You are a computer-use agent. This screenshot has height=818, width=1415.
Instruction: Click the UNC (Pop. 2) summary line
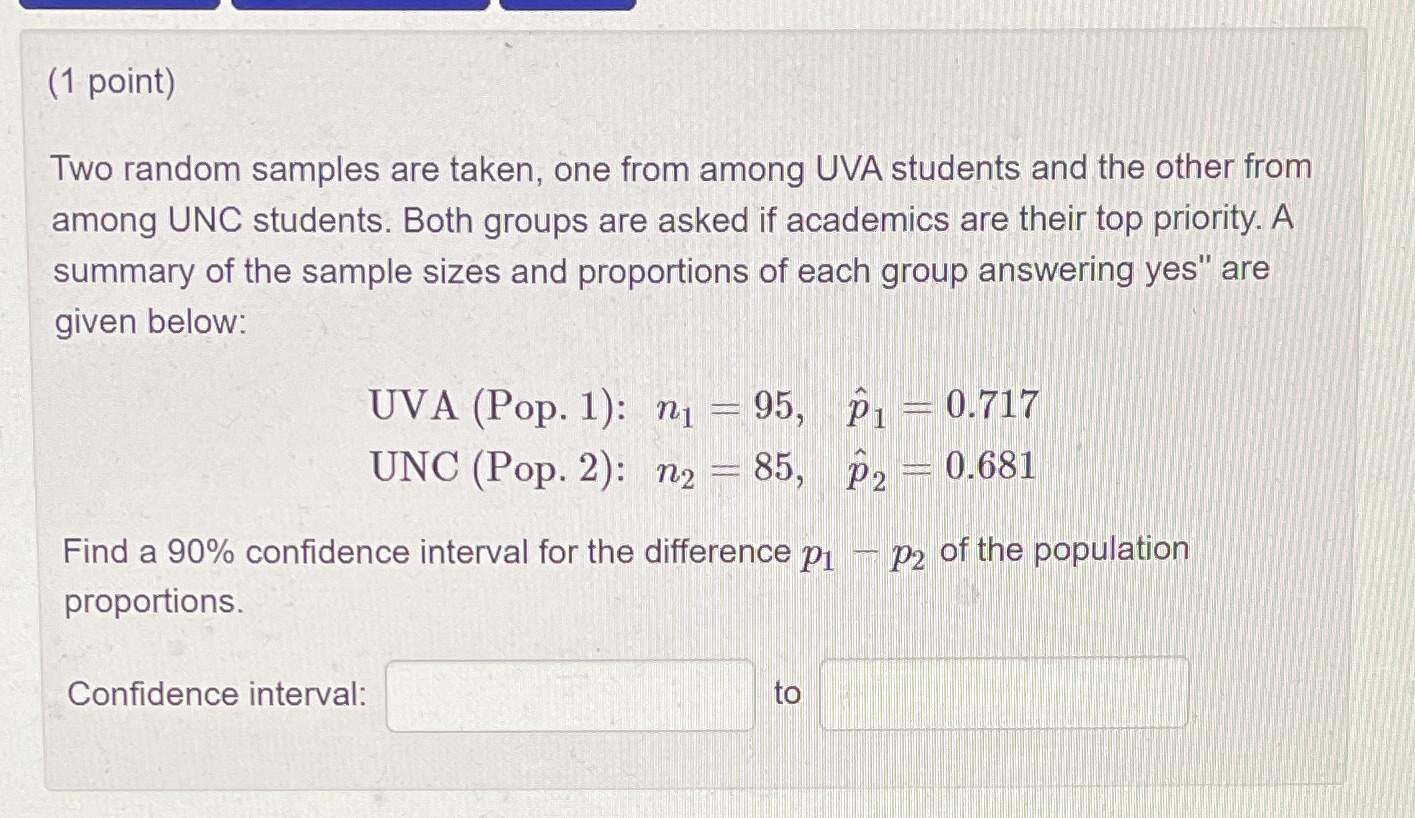[700, 466]
